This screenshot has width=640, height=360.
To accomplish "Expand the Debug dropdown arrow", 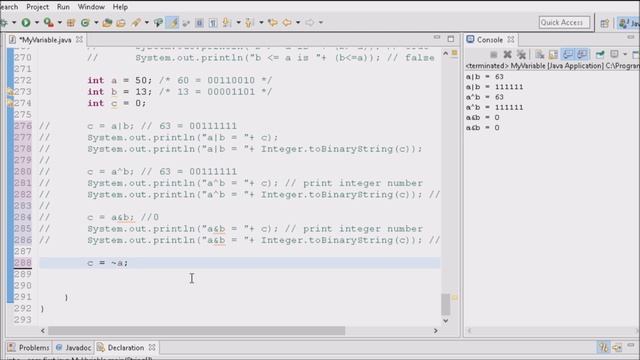I will 14,23.
